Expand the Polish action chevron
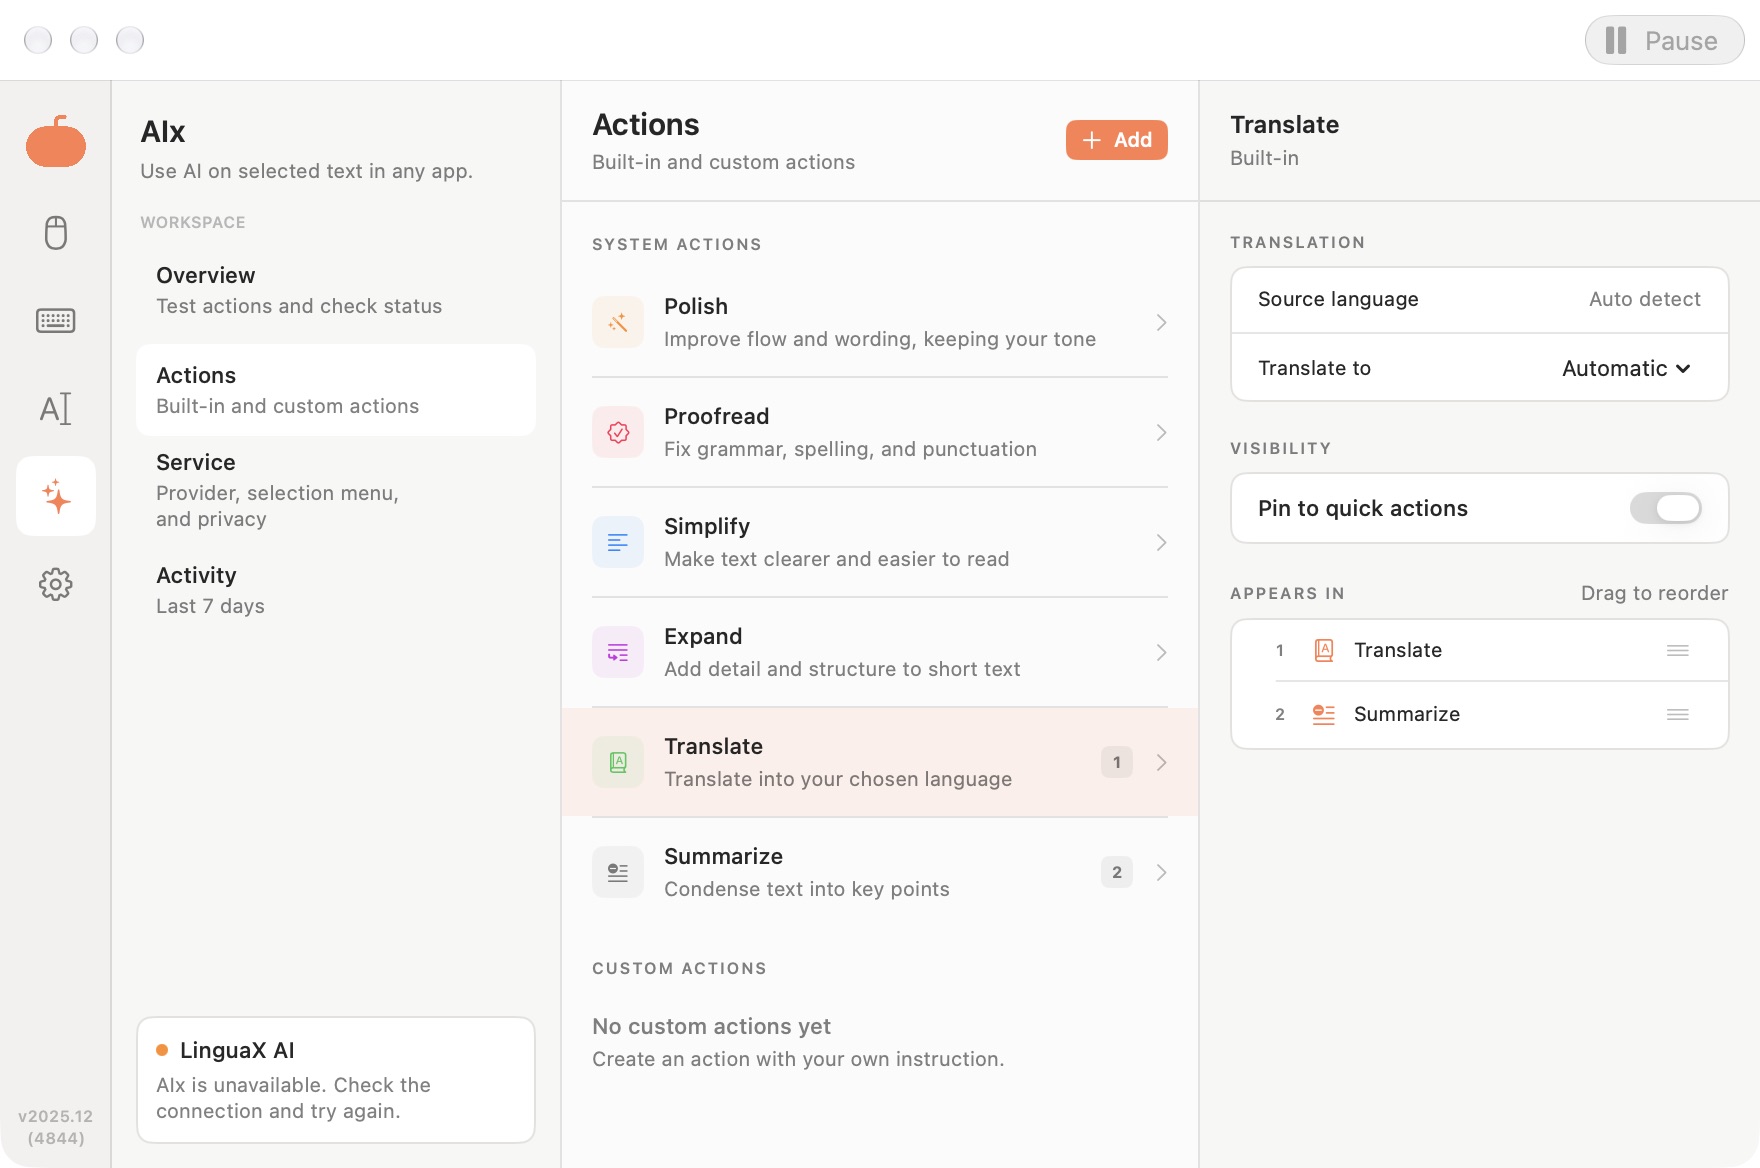Viewport: 1760px width, 1168px height. [1161, 322]
